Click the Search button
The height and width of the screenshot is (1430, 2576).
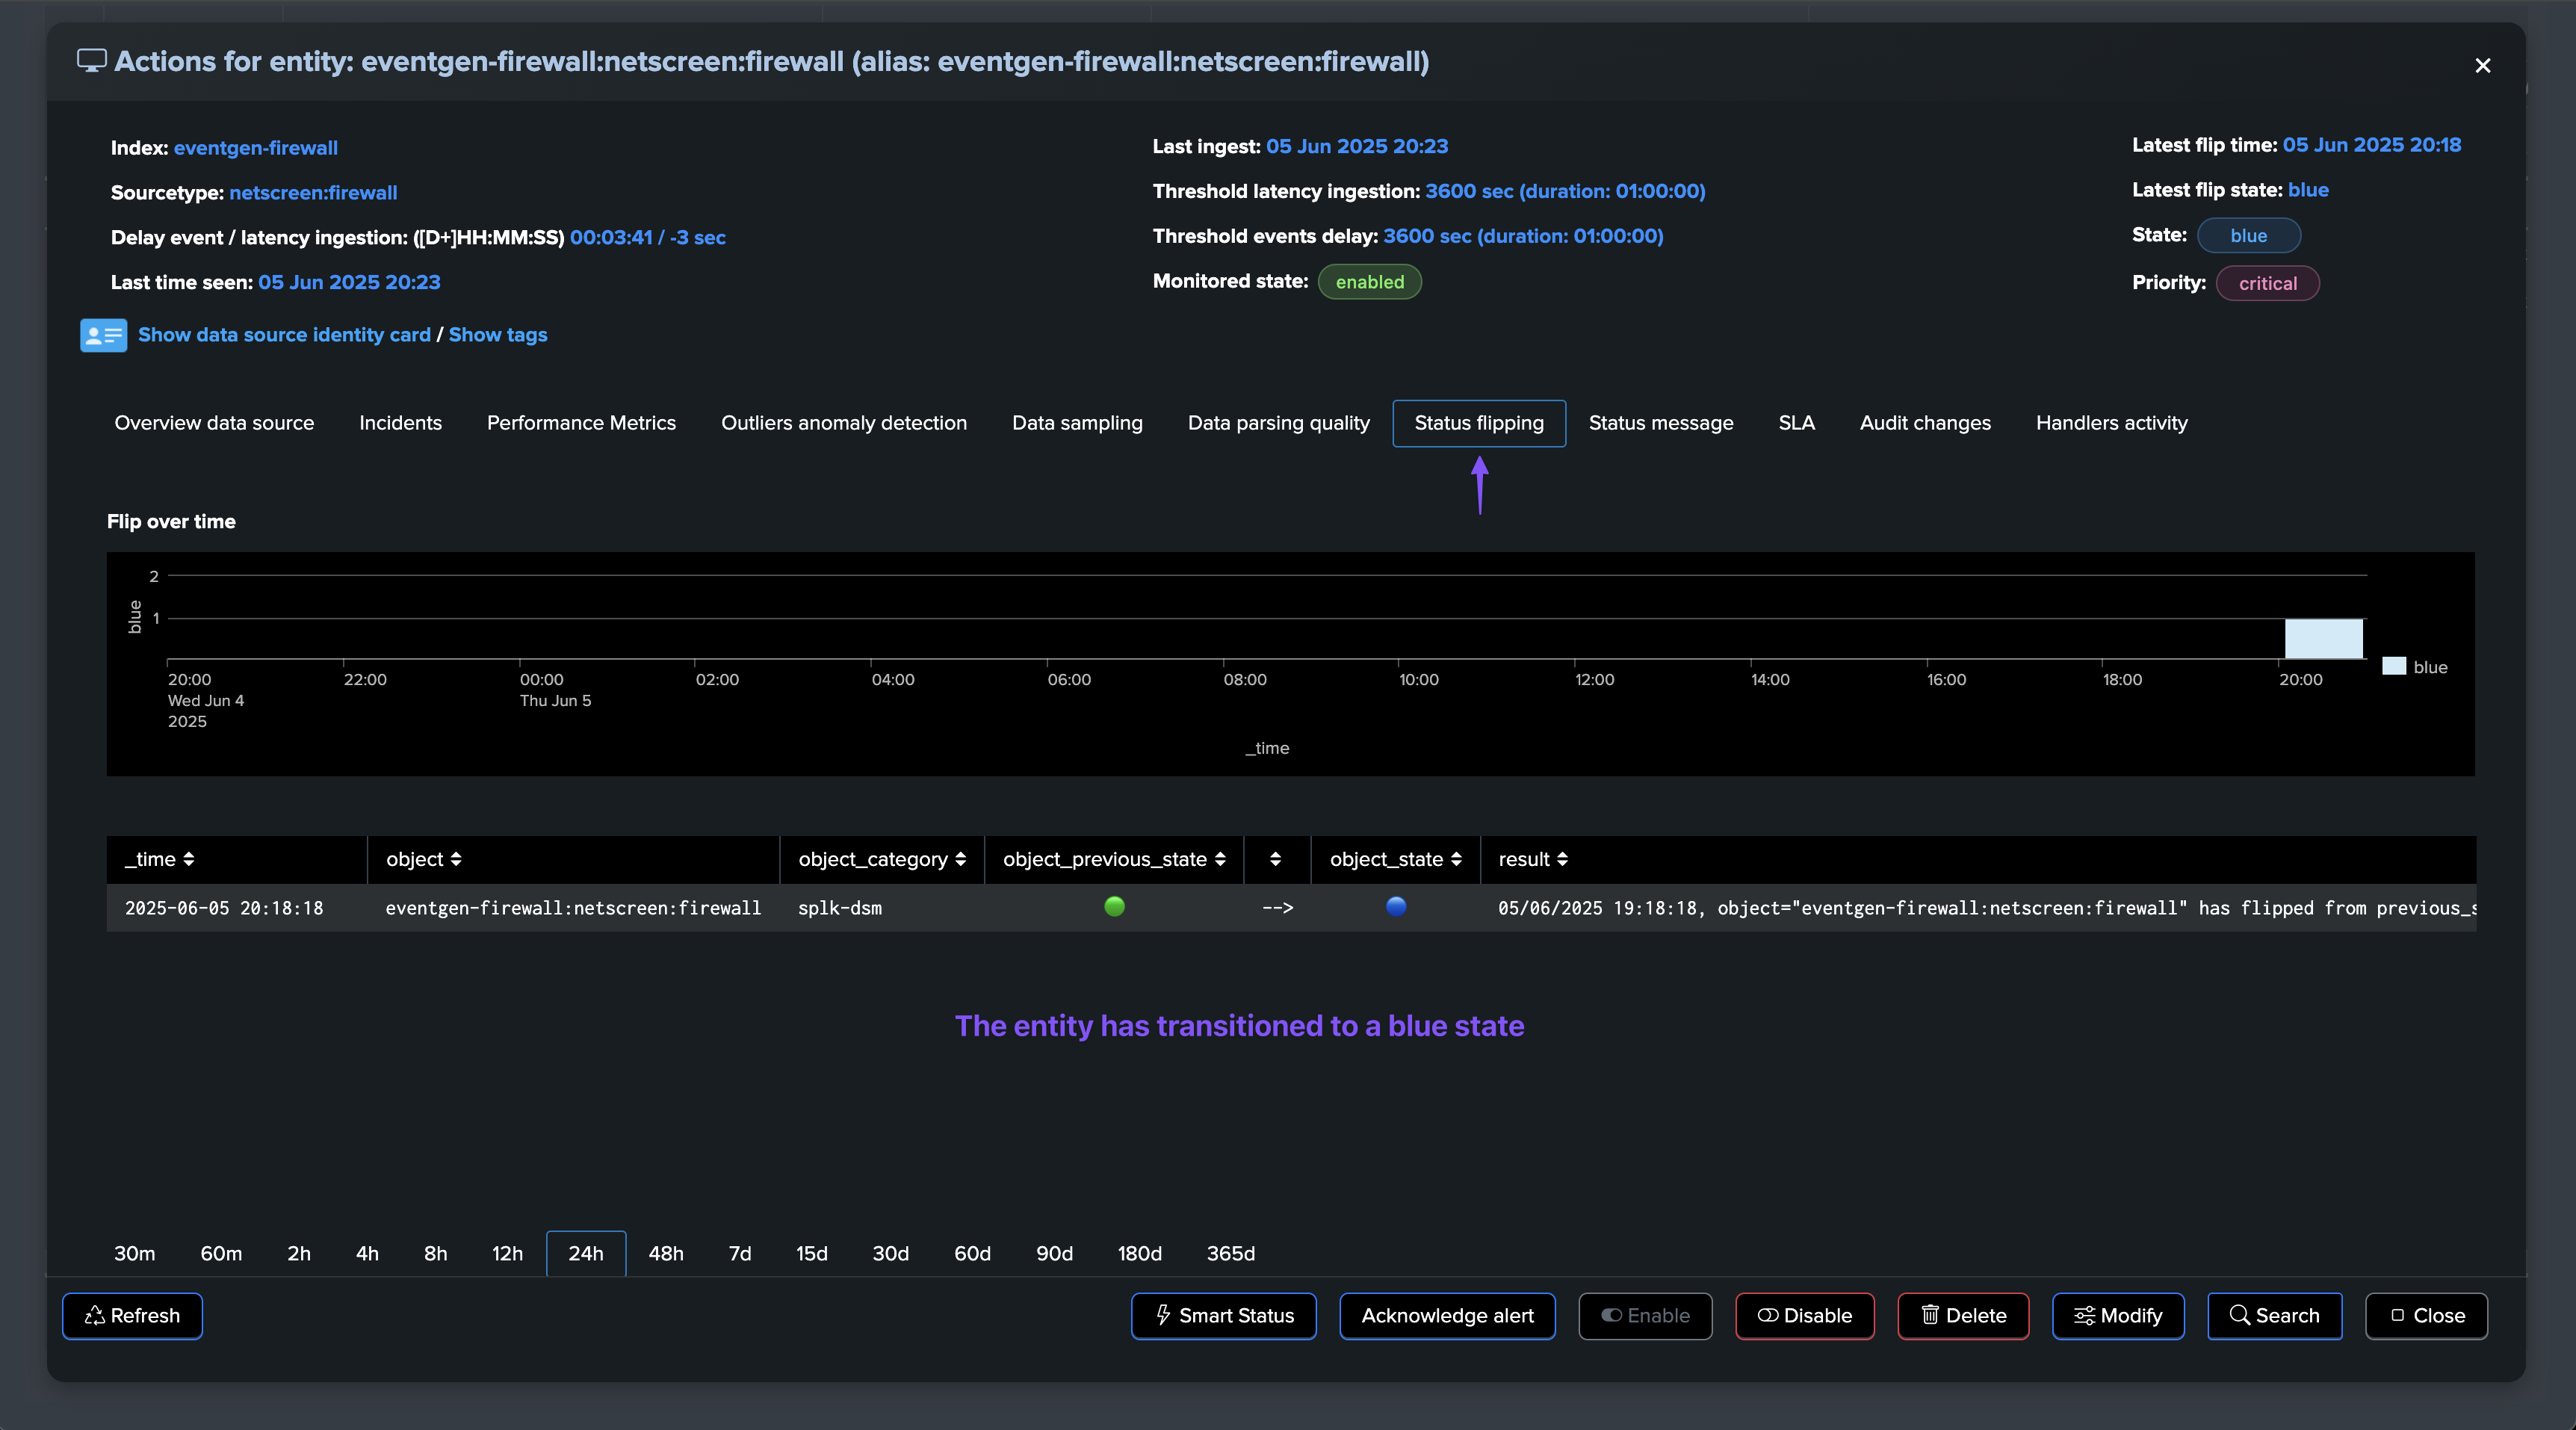pos(2274,1315)
